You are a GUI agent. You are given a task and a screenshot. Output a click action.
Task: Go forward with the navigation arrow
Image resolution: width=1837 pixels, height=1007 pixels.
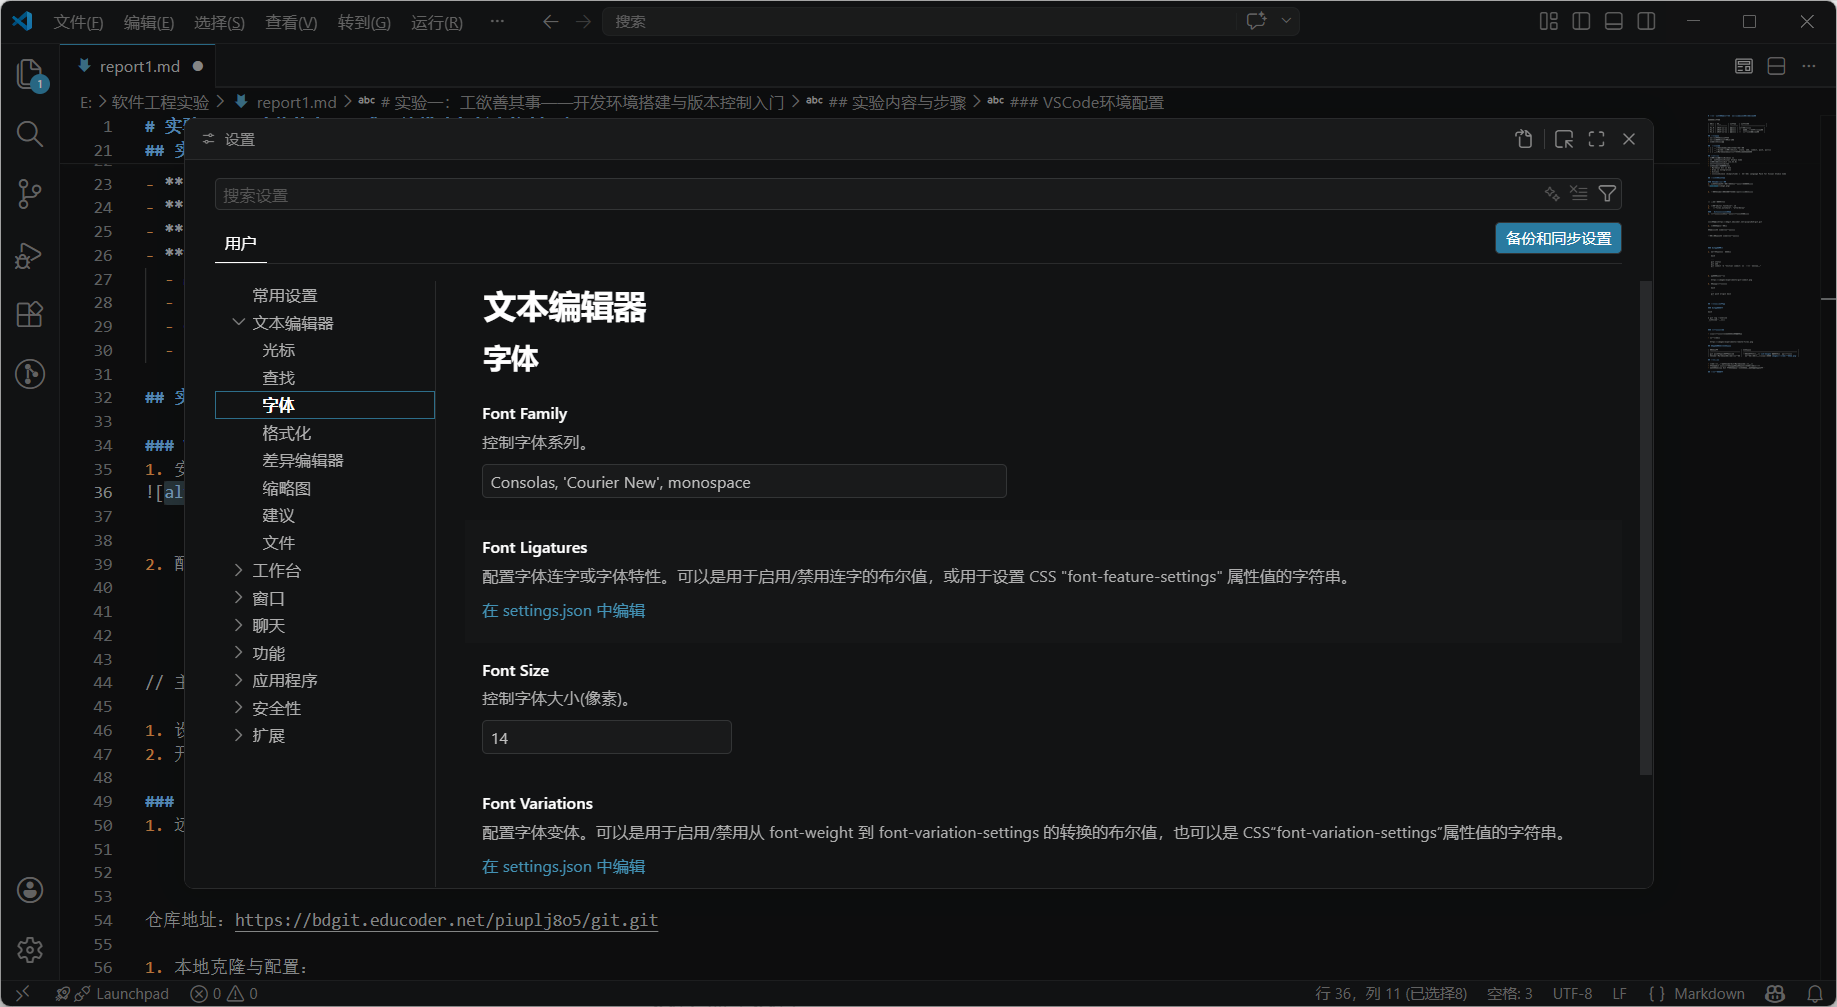[x=583, y=21]
